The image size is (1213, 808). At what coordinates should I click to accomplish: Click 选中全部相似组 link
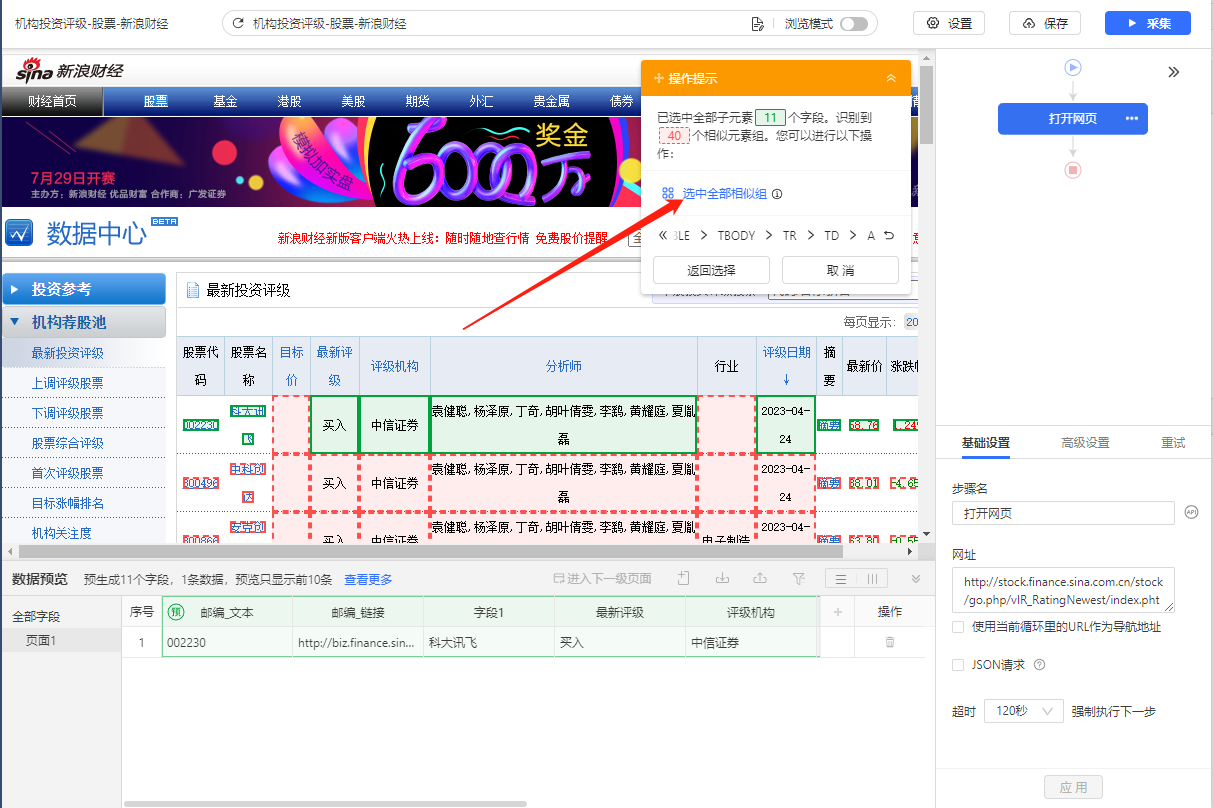pyautogui.click(x=725, y=194)
